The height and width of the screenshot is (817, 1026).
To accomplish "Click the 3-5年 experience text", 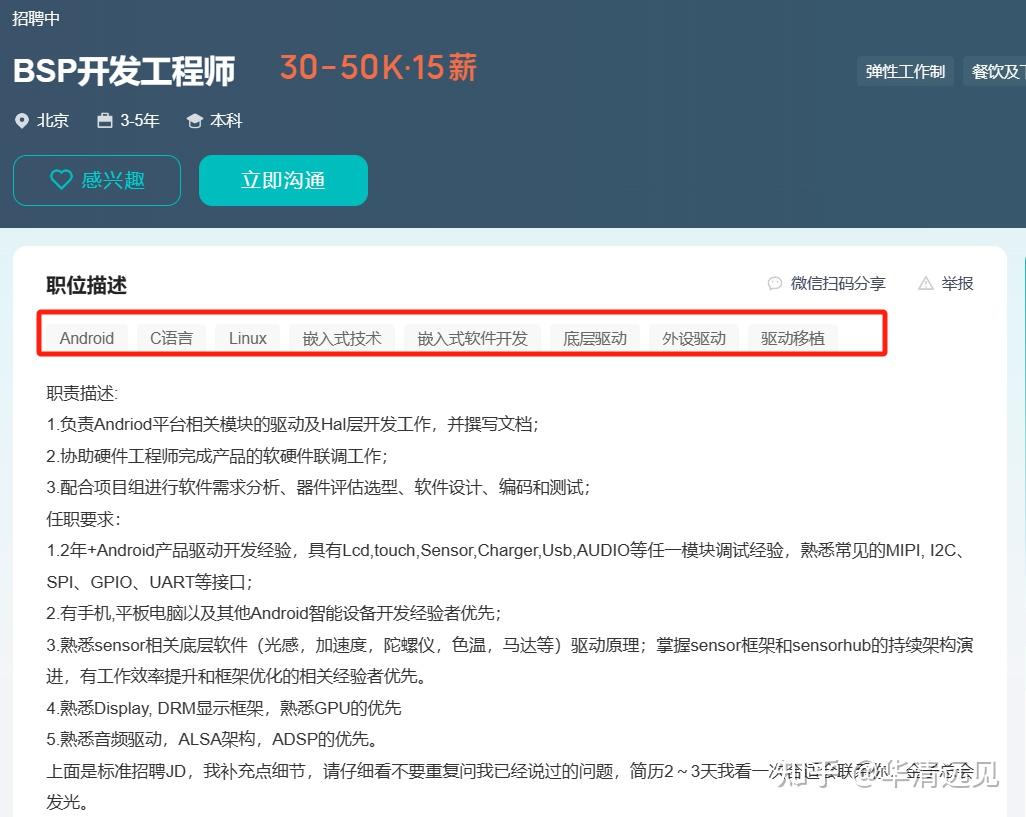I will click(x=140, y=120).
